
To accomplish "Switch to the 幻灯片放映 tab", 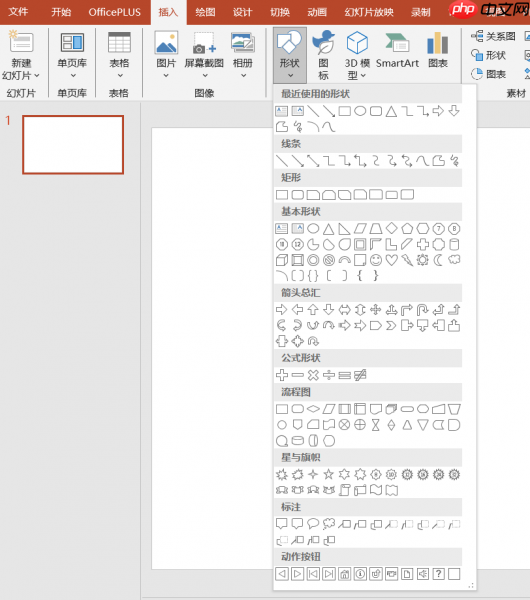I will pyautogui.click(x=369, y=12).
